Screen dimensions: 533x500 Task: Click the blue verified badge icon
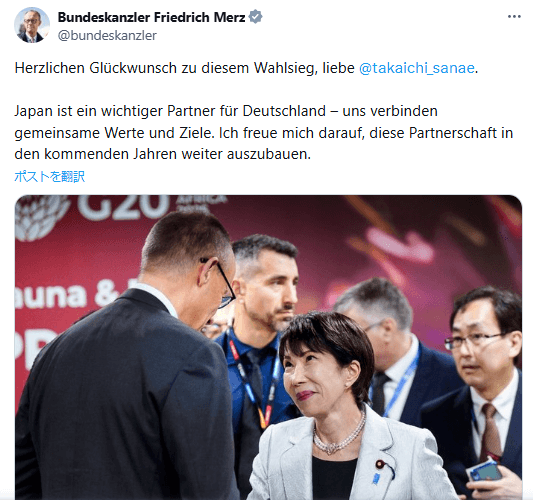coord(255,17)
